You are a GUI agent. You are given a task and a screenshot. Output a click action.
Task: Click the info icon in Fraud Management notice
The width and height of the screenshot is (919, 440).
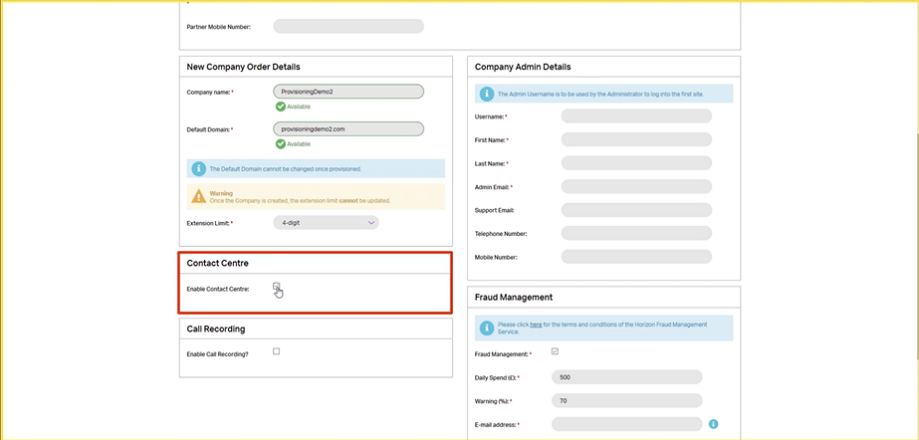pyautogui.click(x=486, y=328)
